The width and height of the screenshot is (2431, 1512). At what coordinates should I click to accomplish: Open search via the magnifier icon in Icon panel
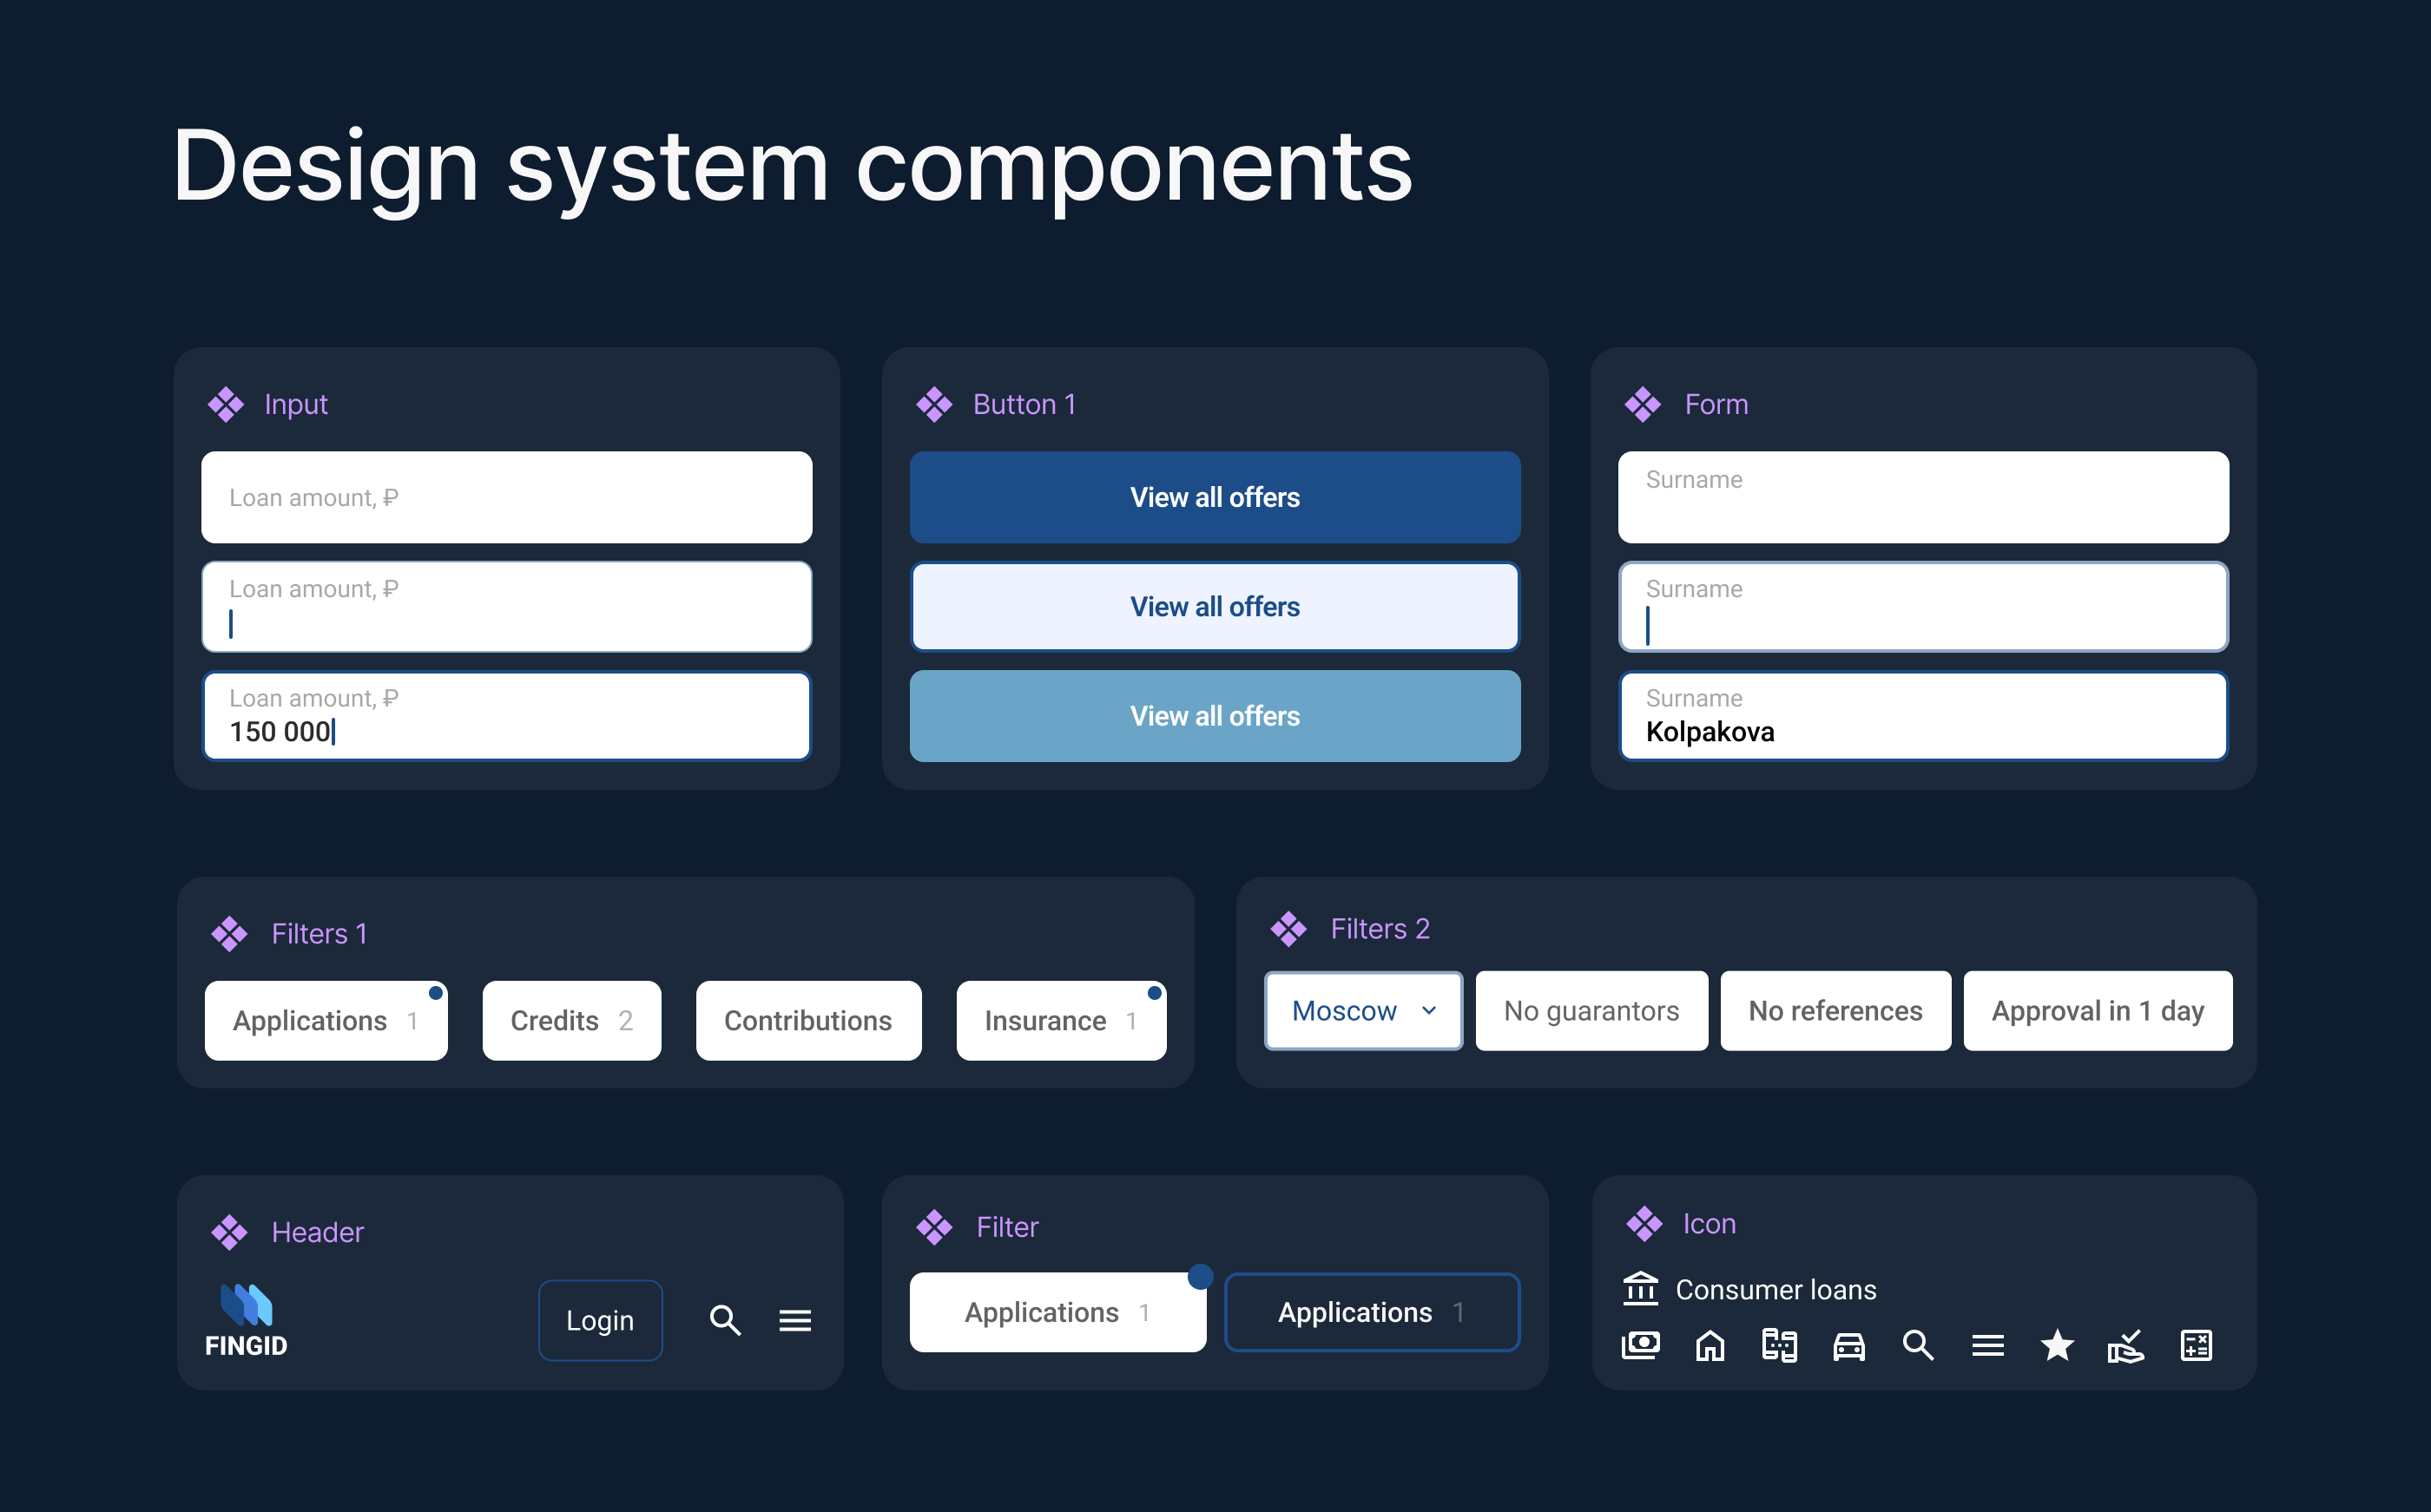coord(1918,1345)
